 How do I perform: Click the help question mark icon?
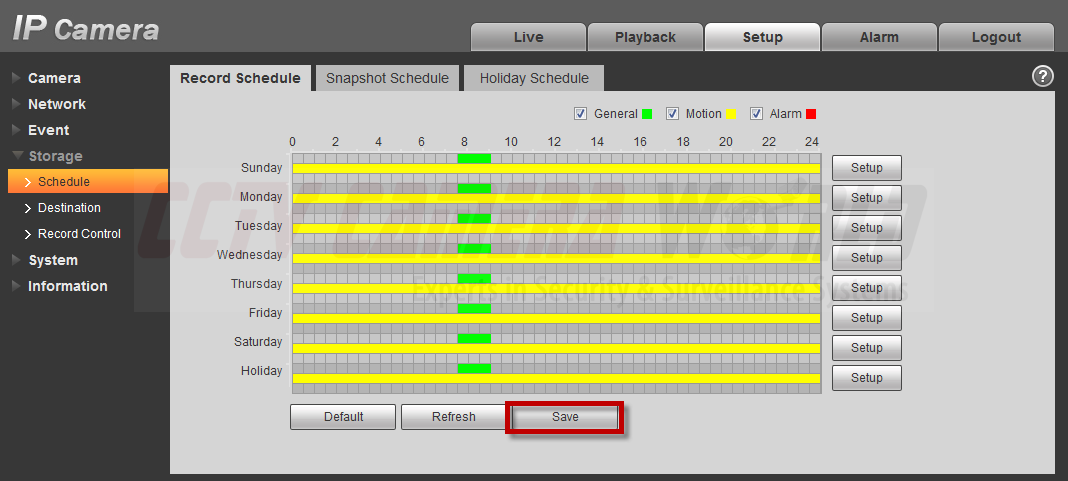click(x=1042, y=77)
